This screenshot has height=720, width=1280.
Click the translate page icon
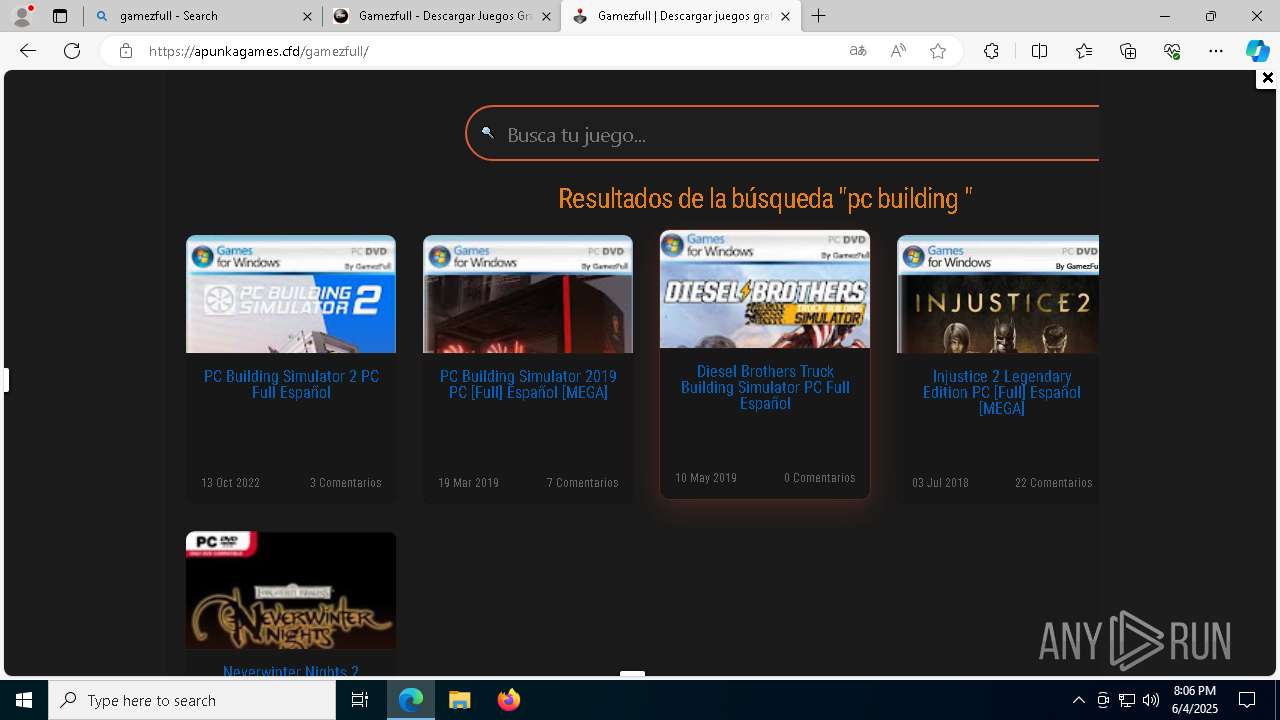[857, 51]
